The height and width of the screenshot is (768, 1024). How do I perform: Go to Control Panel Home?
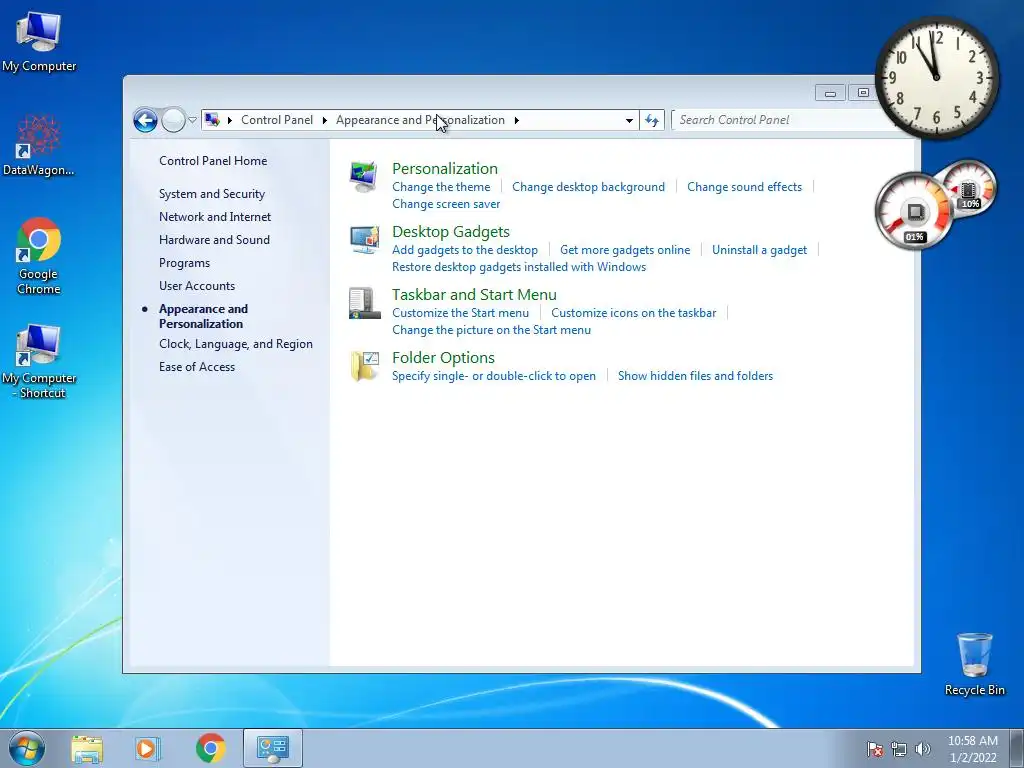pyautogui.click(x=213, y=161)
